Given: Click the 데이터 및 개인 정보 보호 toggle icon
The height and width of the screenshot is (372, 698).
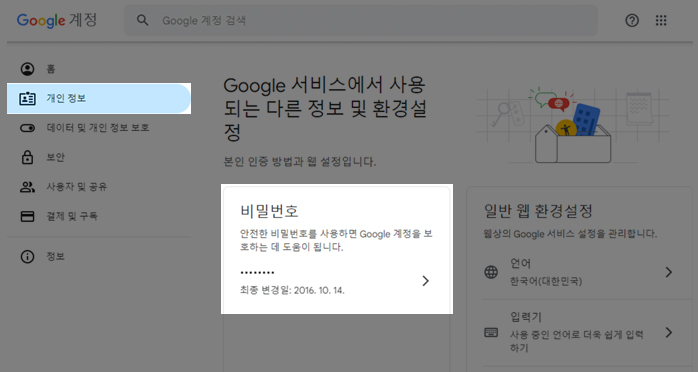Looking at the screenshot, I should tap(28, 128).
